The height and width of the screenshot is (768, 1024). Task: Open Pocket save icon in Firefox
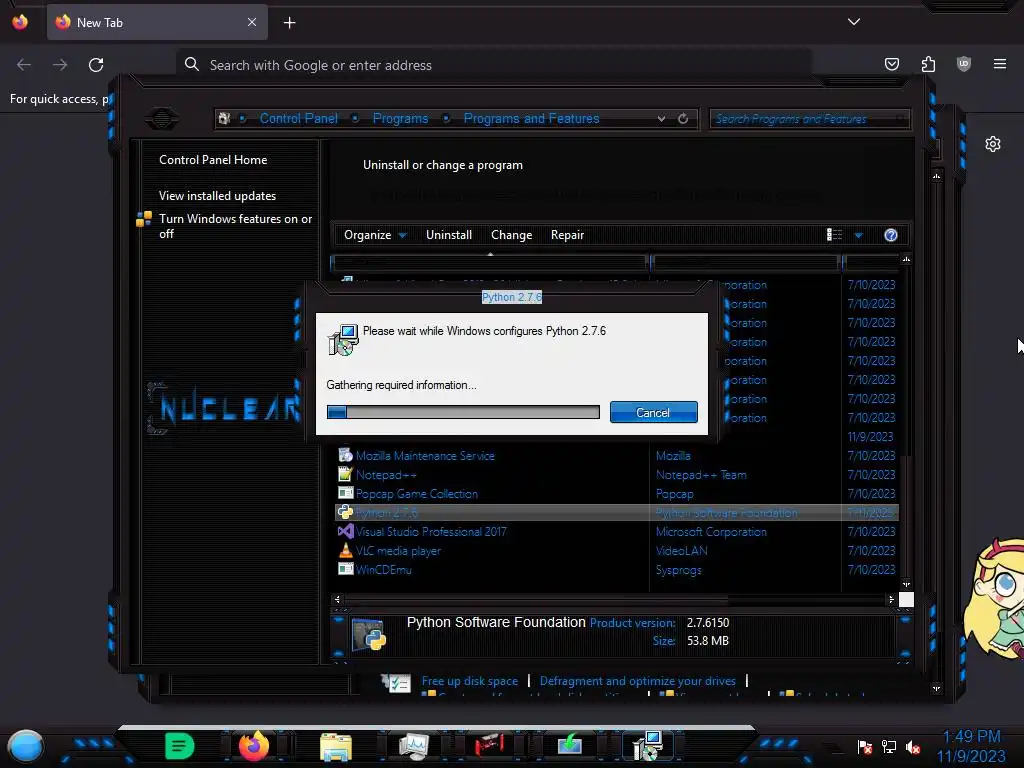coord(891,64)
